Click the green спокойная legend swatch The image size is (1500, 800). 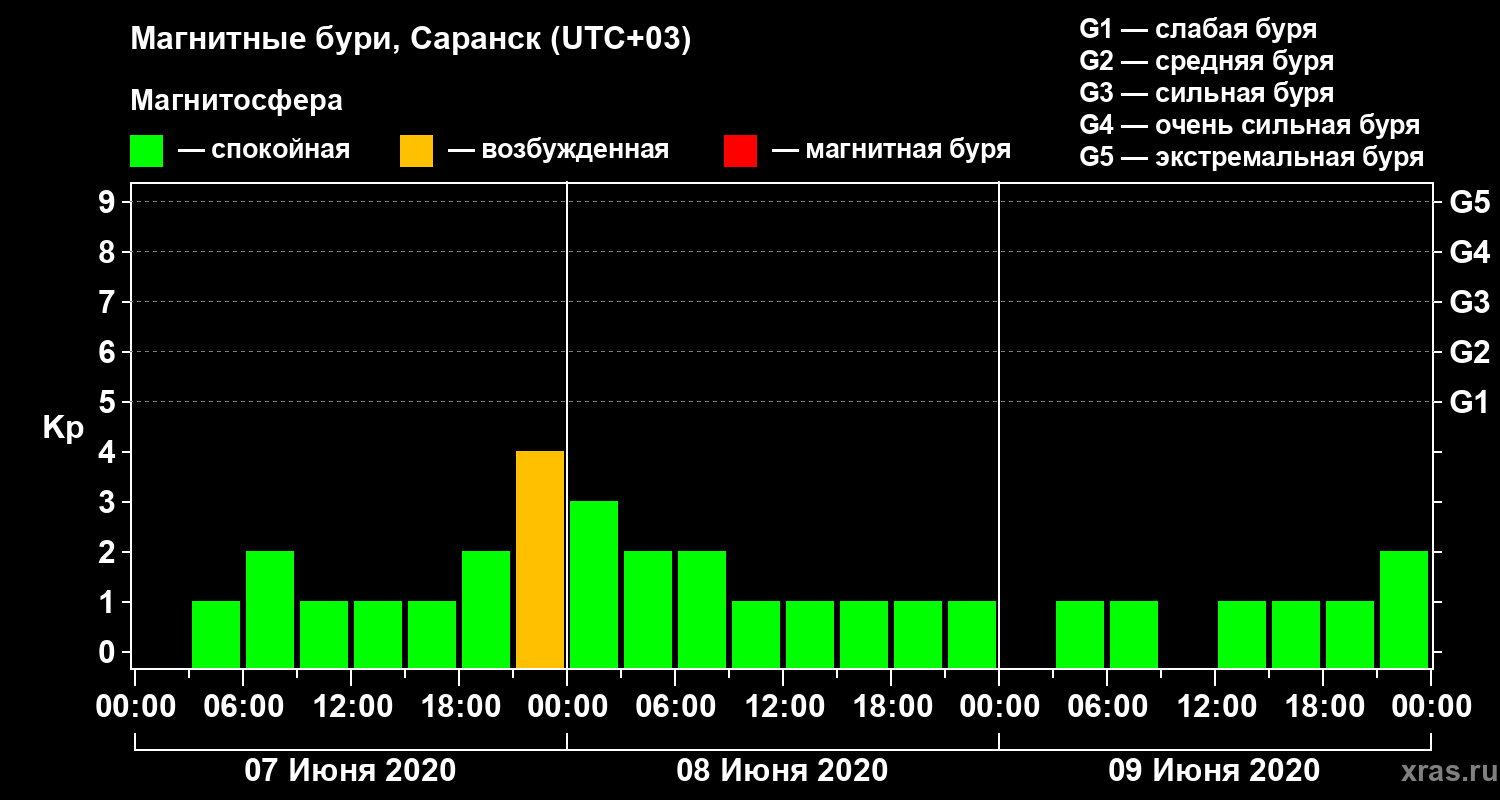(146, 150)
